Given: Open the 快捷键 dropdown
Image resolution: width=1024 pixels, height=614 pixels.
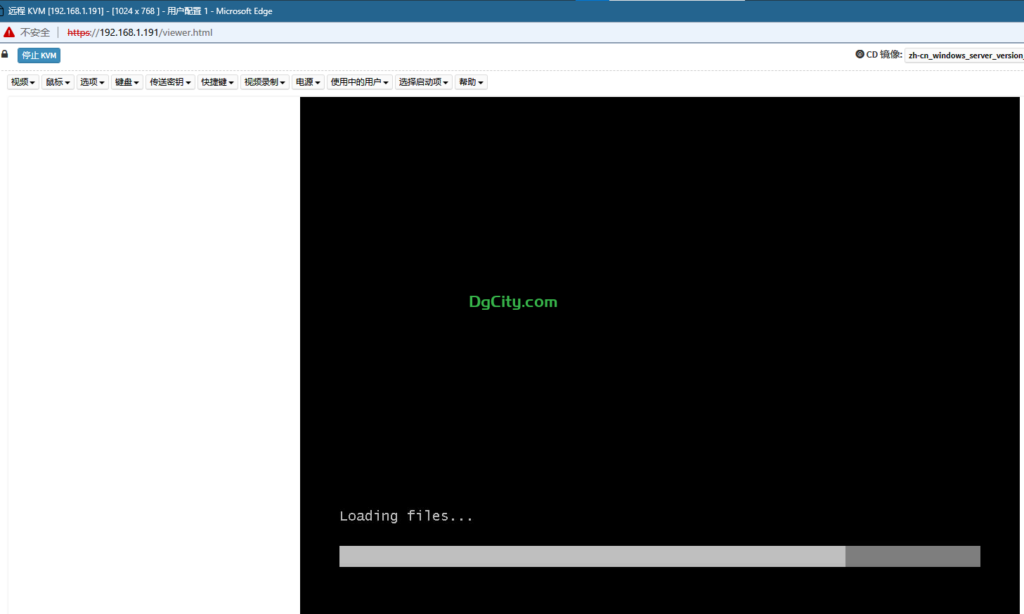Looking at the screenshot, I should (218, 82).
